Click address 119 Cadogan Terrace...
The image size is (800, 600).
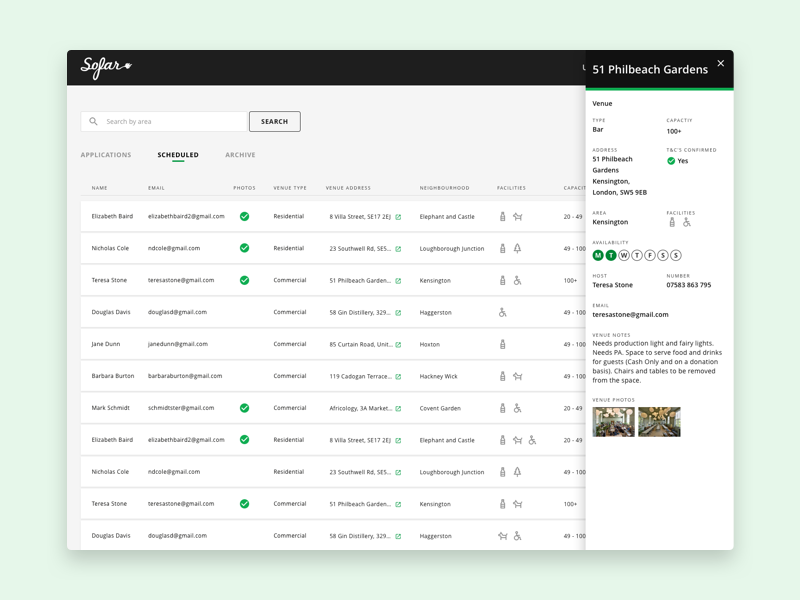point(360,377)
